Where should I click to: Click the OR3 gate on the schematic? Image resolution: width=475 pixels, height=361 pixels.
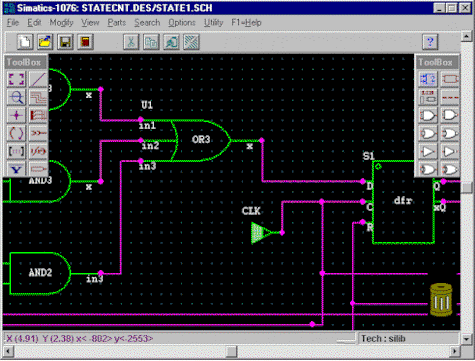click(x=201, y=140)
